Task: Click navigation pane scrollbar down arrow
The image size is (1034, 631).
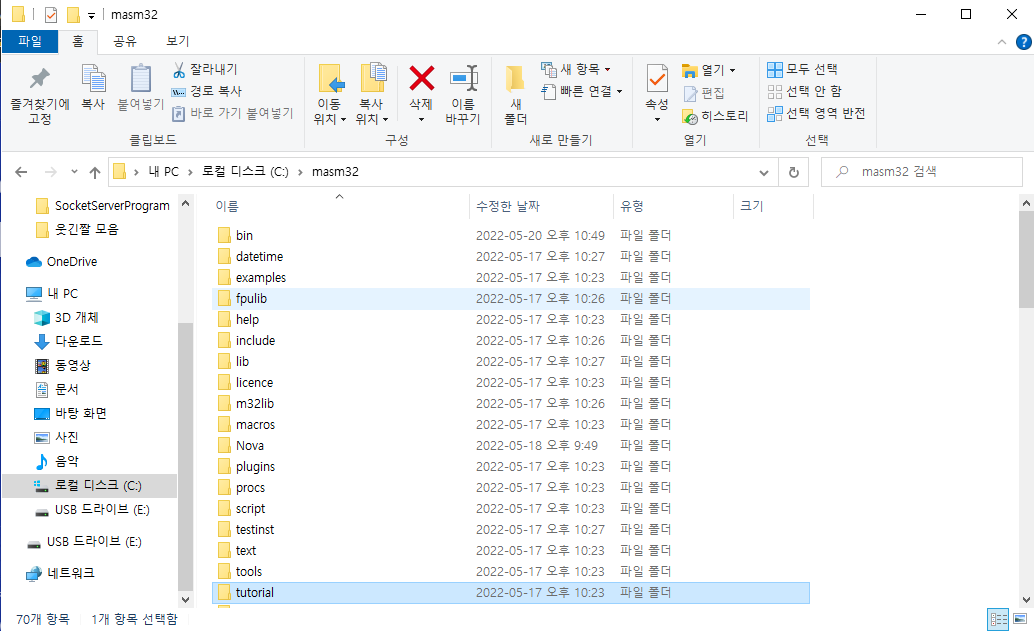Action: pos(185,600)
